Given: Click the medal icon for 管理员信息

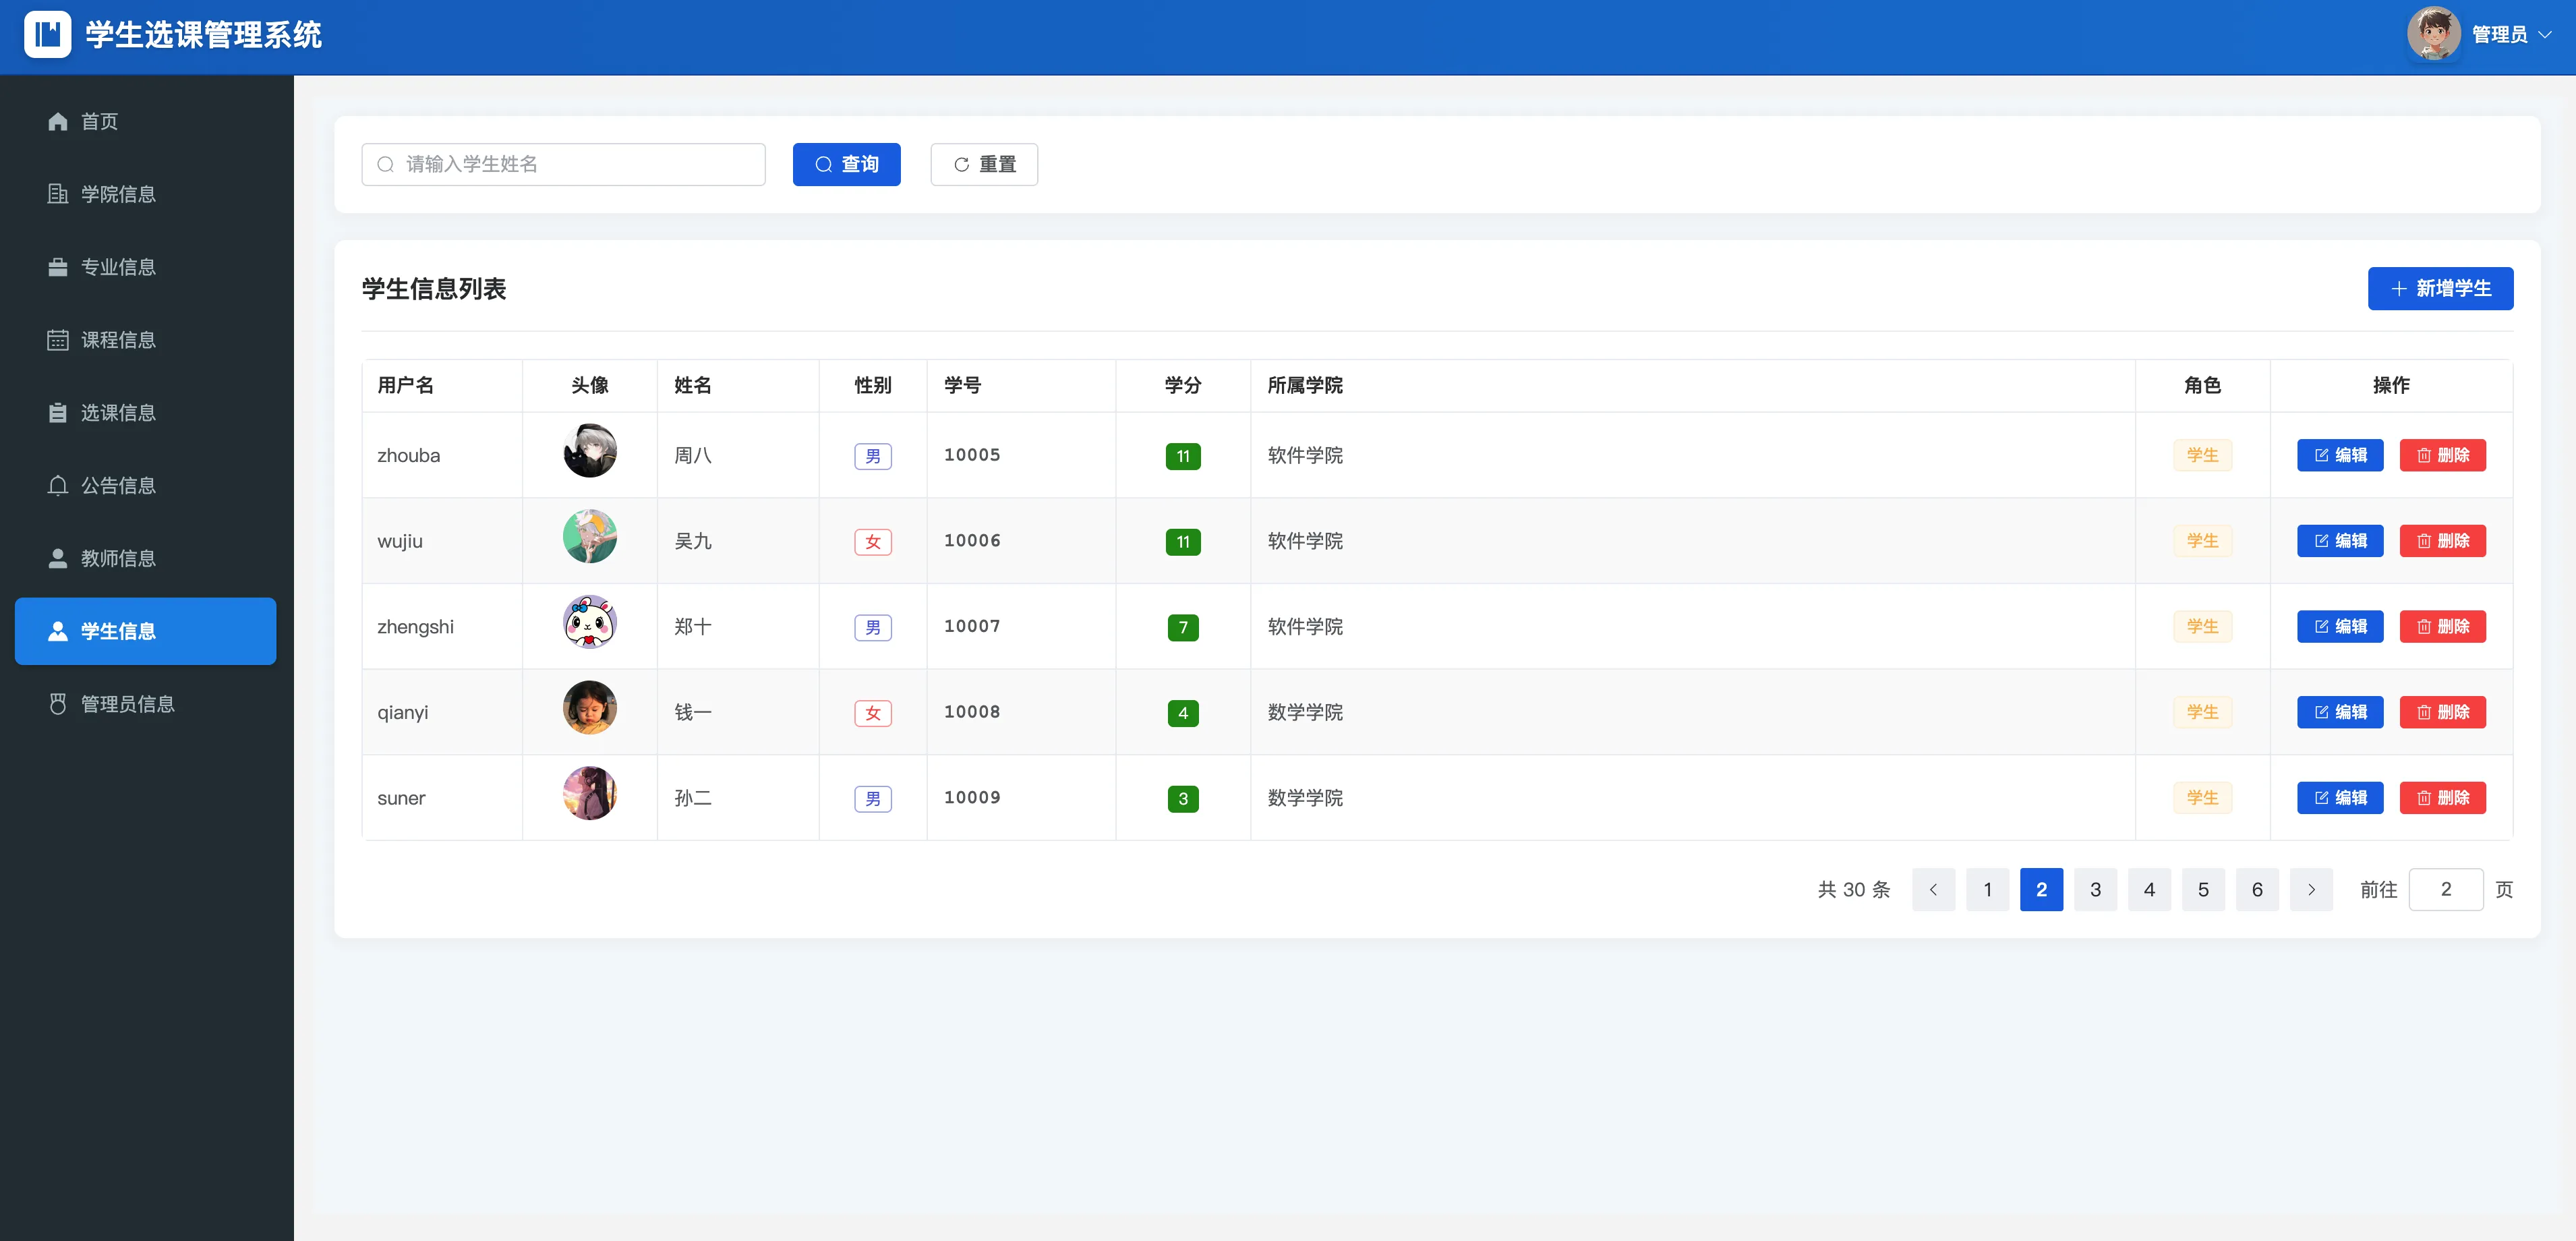Looking at the screenshot, I should coord(58,704).
